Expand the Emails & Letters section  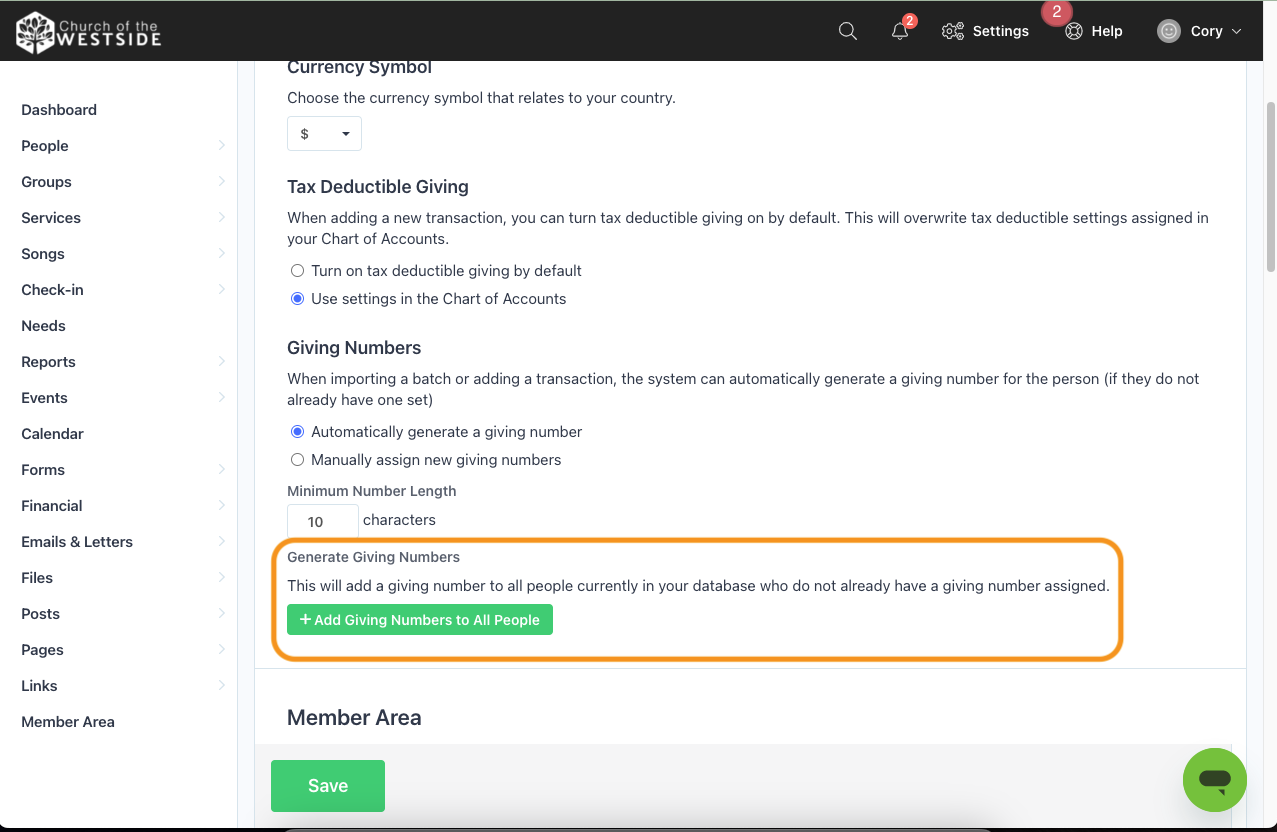[x=77, y=541]
